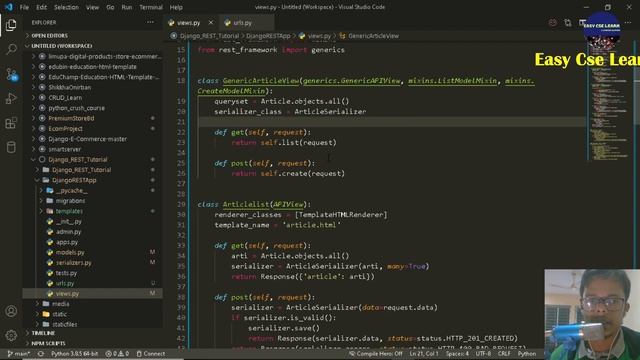
Task: Open the File menu
Action: (x=24, y=7)
